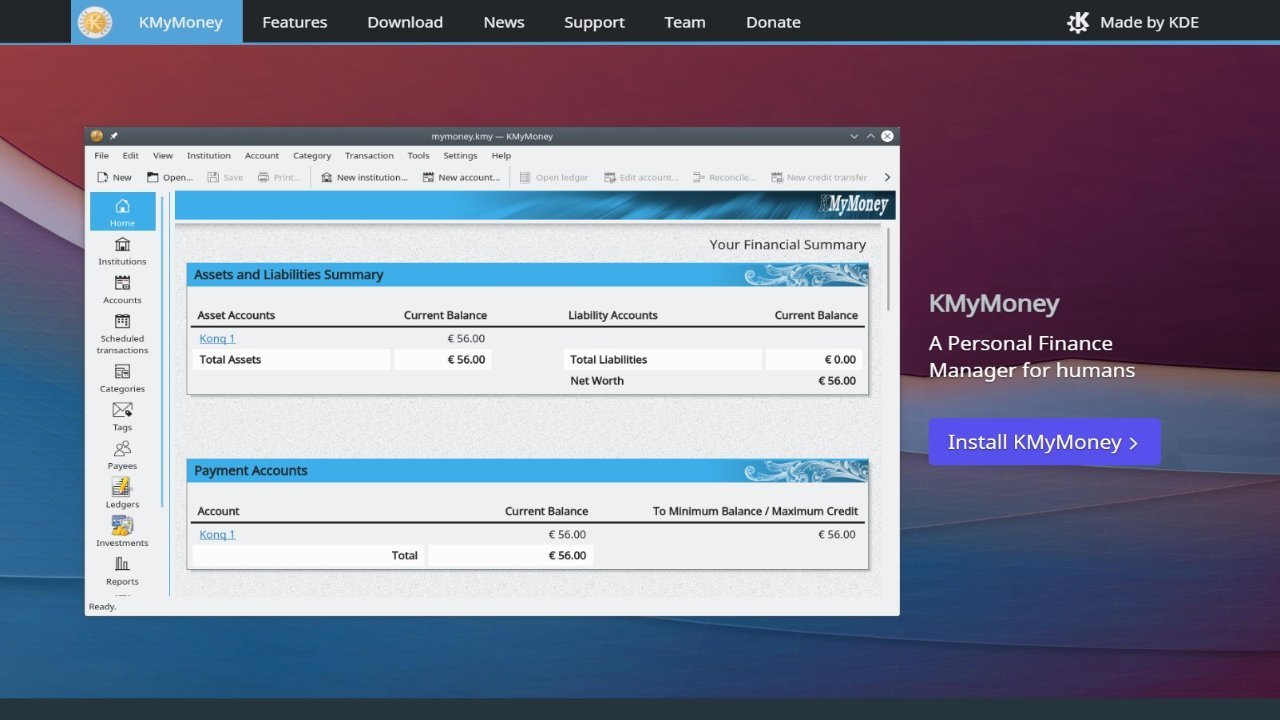The height and width of the screenshot is (720, 1280).
Task: Click New account... in the toolbar
Action: [x=461, y=177]
